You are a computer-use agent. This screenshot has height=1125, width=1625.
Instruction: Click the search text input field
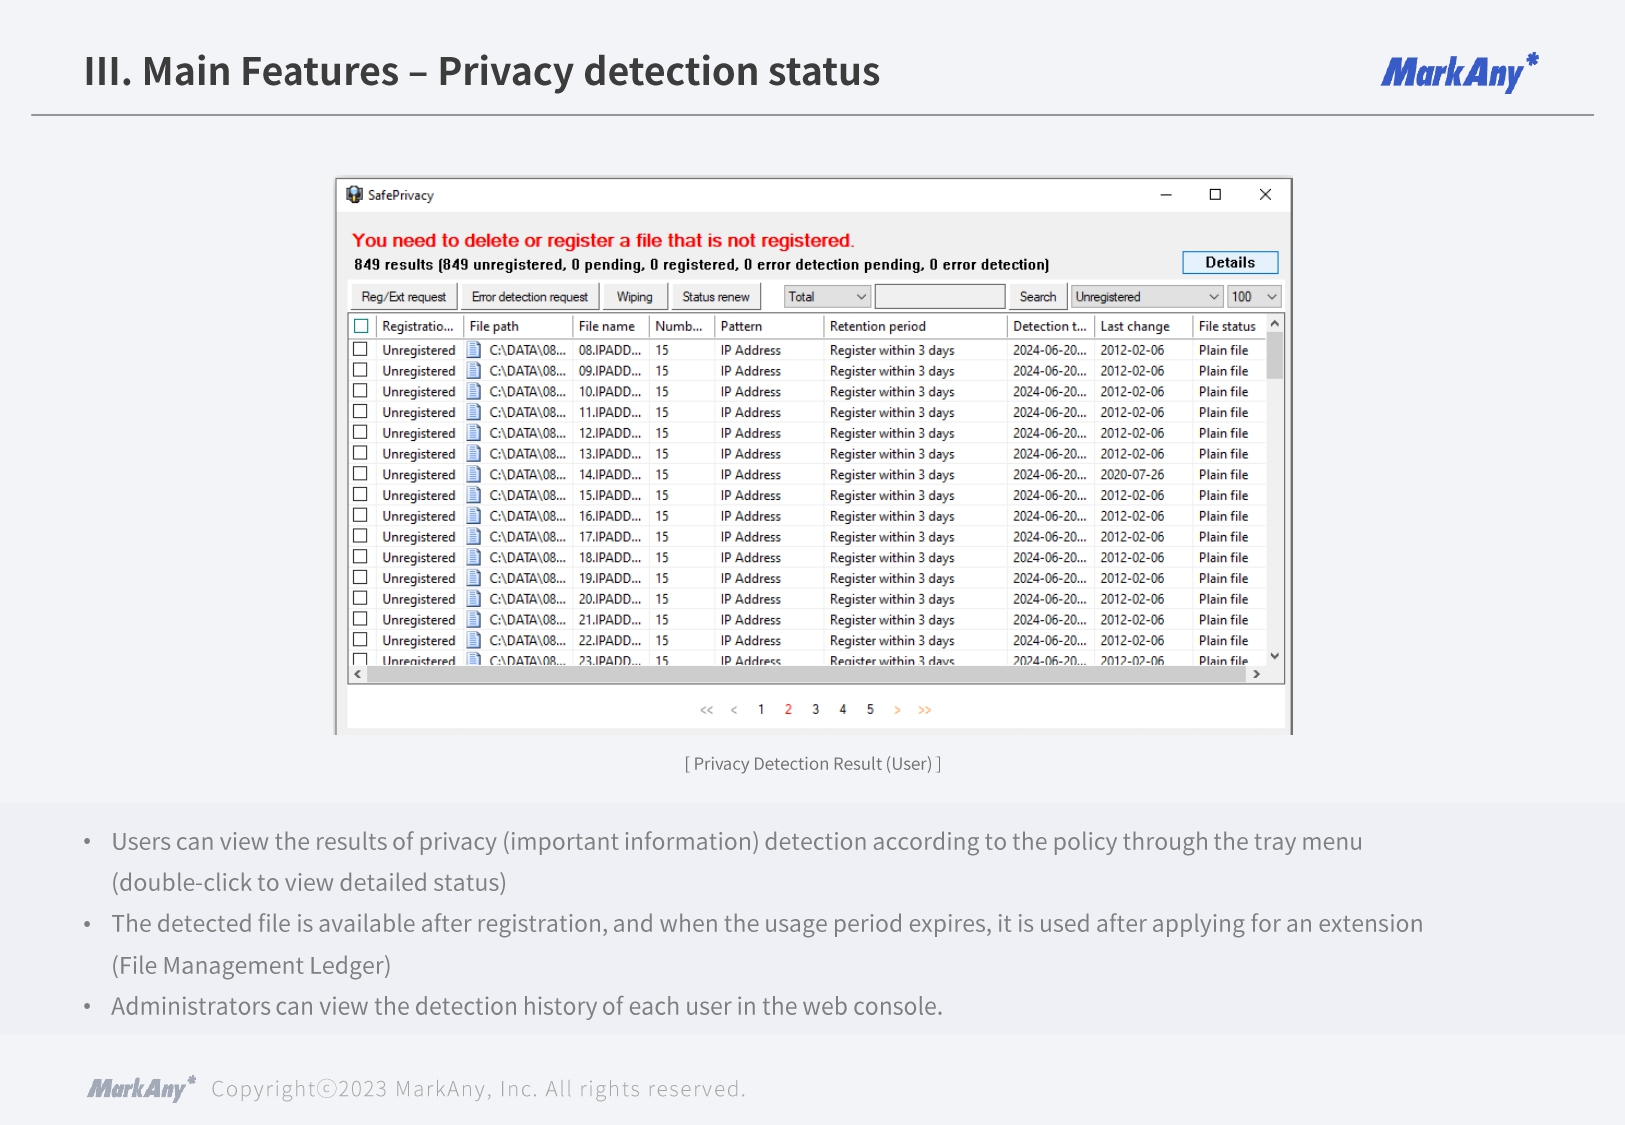pos(939,297)
